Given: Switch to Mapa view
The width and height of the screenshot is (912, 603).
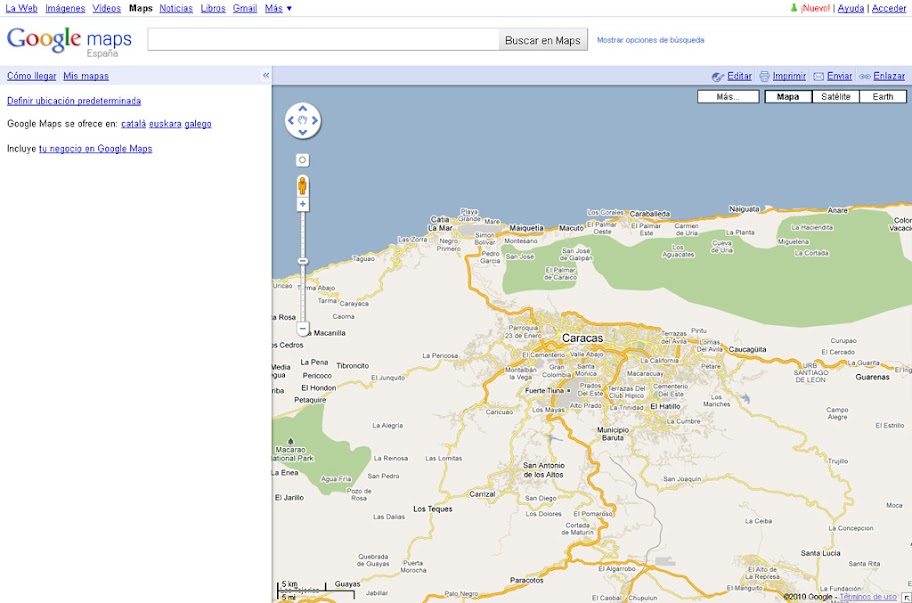Looking at the screenshot, I should tap(788, 97).
